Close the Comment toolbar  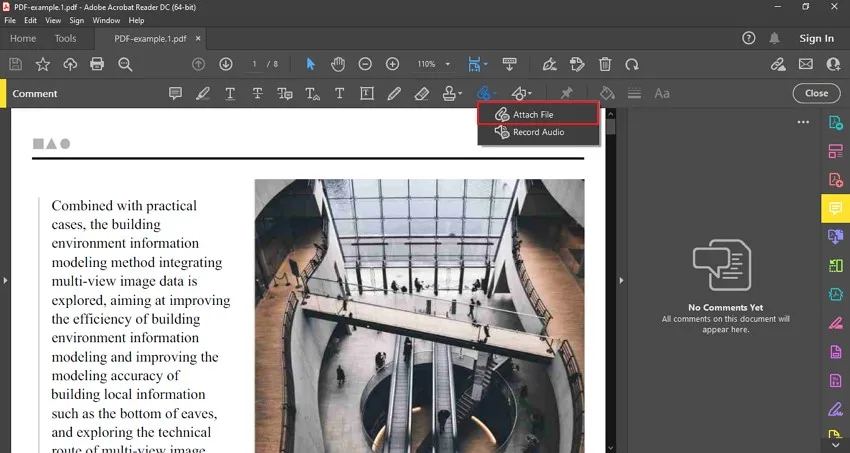(x=816, y=93)
